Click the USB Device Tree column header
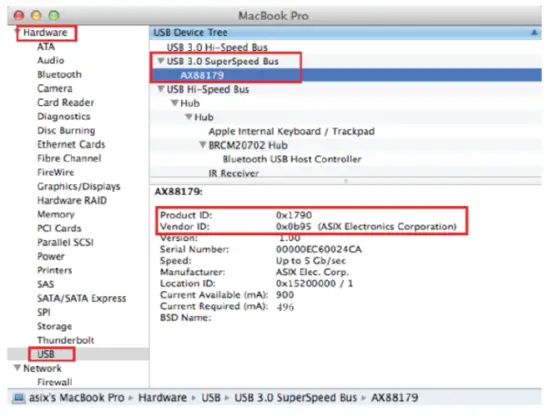 point(346,32)
